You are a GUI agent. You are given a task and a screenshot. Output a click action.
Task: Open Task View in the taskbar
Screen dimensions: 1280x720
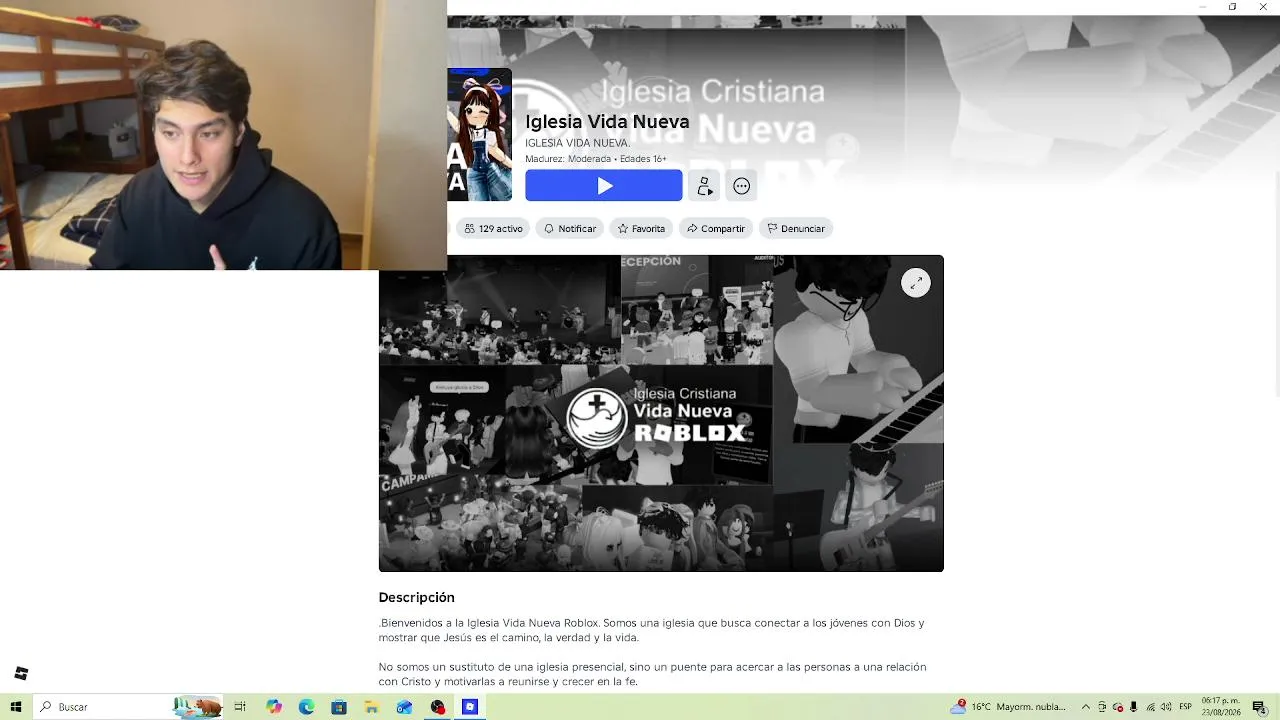[x=240, y=707]
